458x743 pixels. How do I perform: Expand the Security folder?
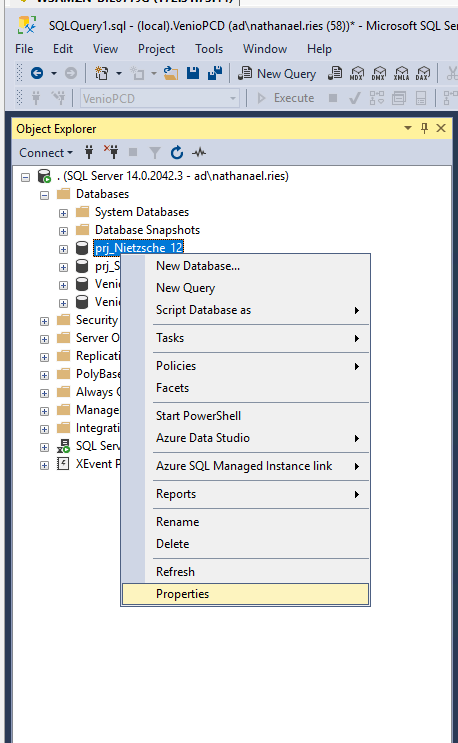click(45, 321)
